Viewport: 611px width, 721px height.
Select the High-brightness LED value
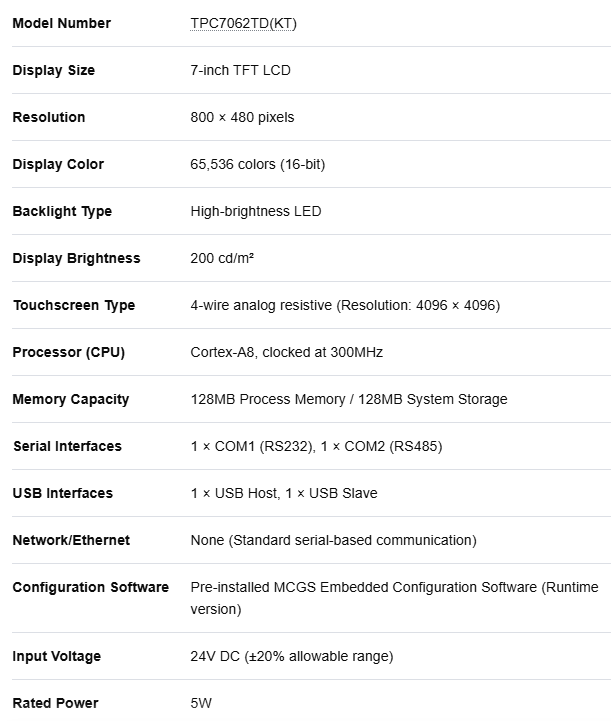(x=256, y=212)
